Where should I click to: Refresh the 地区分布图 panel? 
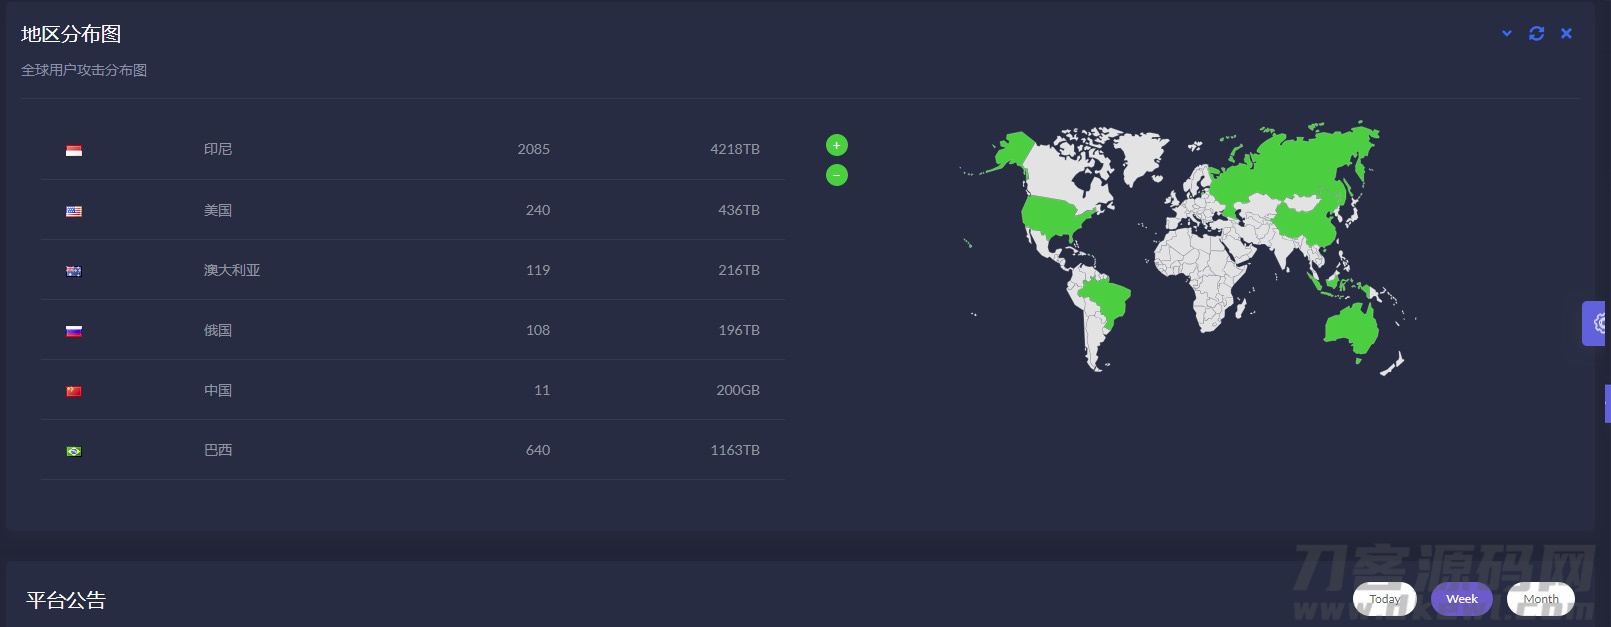coord(1536,34)
